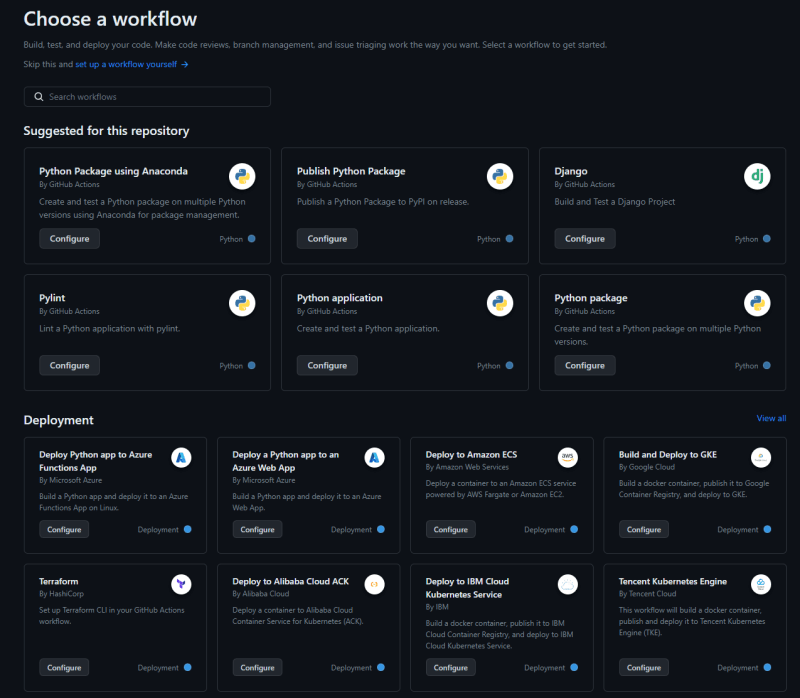Configure Deploy to Alibaba Cloud ACK workflow

[258, 667]
